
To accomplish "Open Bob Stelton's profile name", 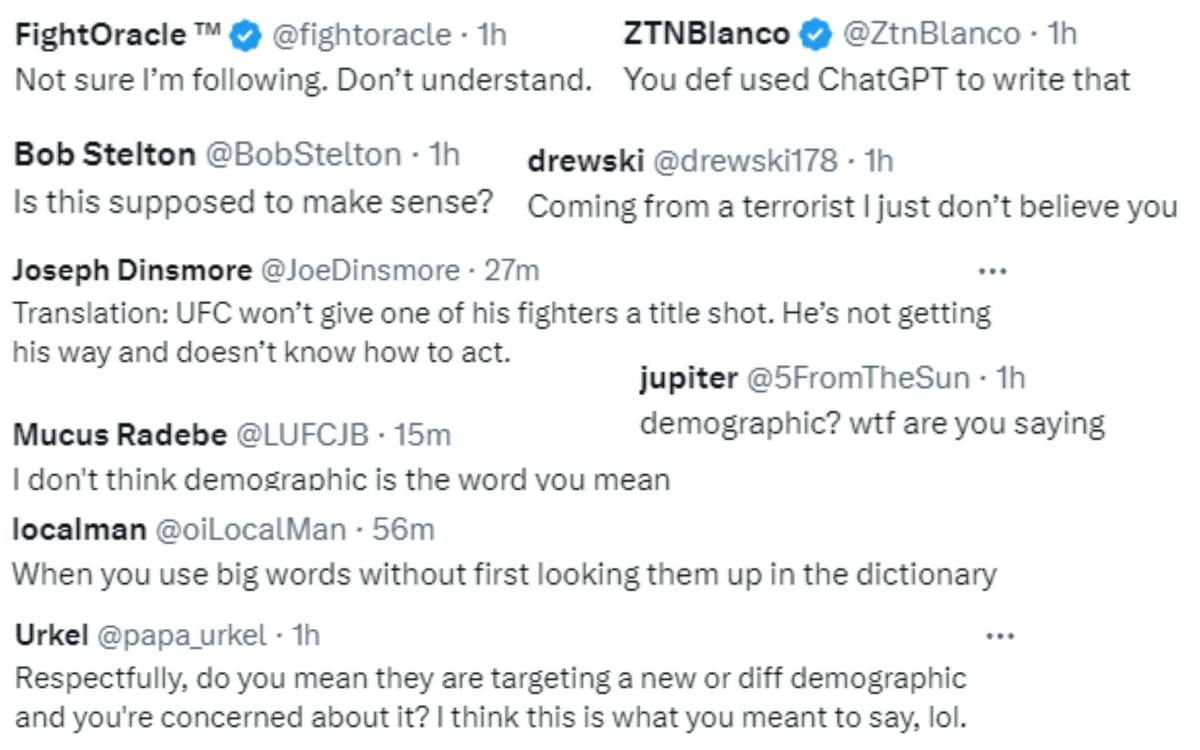I will [105, 155].
